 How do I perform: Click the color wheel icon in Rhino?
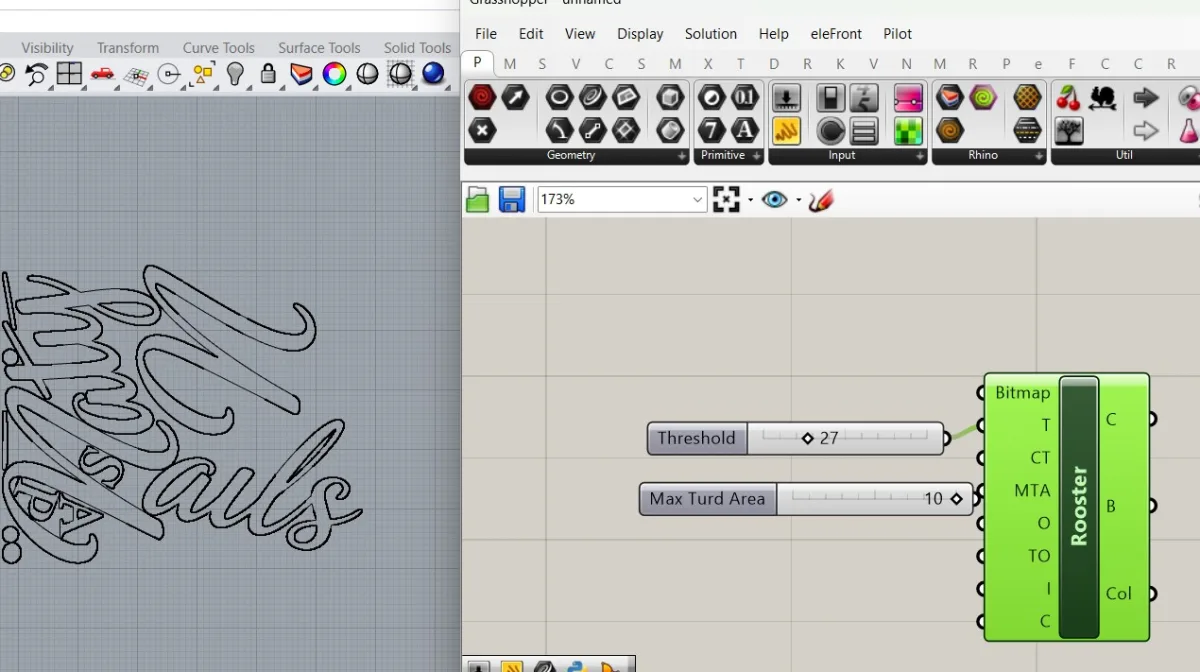334,74
